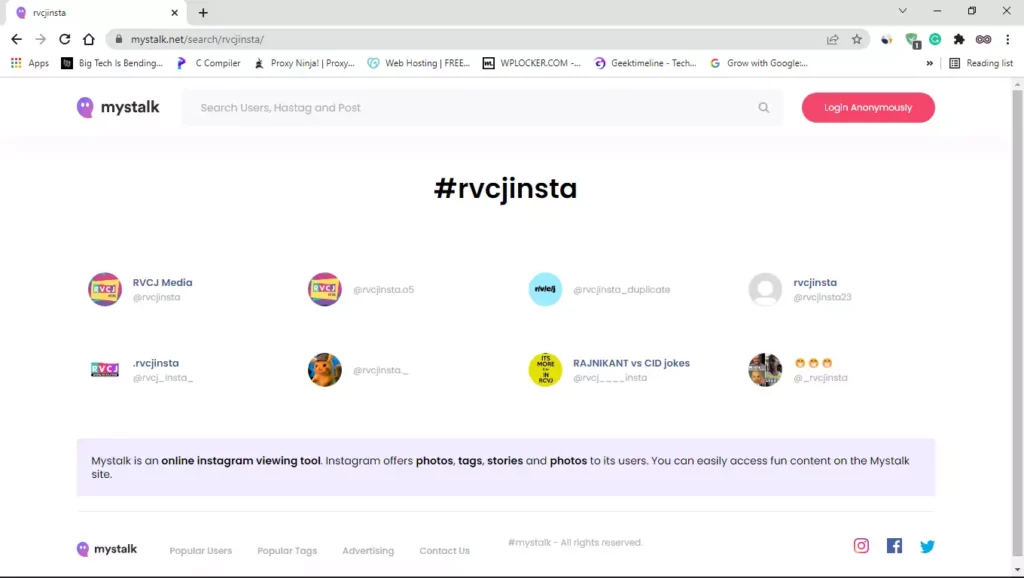Bookmark page with star icon

[857, 39]
